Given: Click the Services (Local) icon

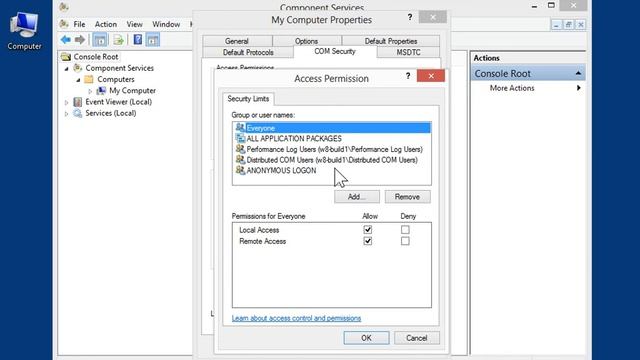Looking at the screenshot, I should [78, 113].
